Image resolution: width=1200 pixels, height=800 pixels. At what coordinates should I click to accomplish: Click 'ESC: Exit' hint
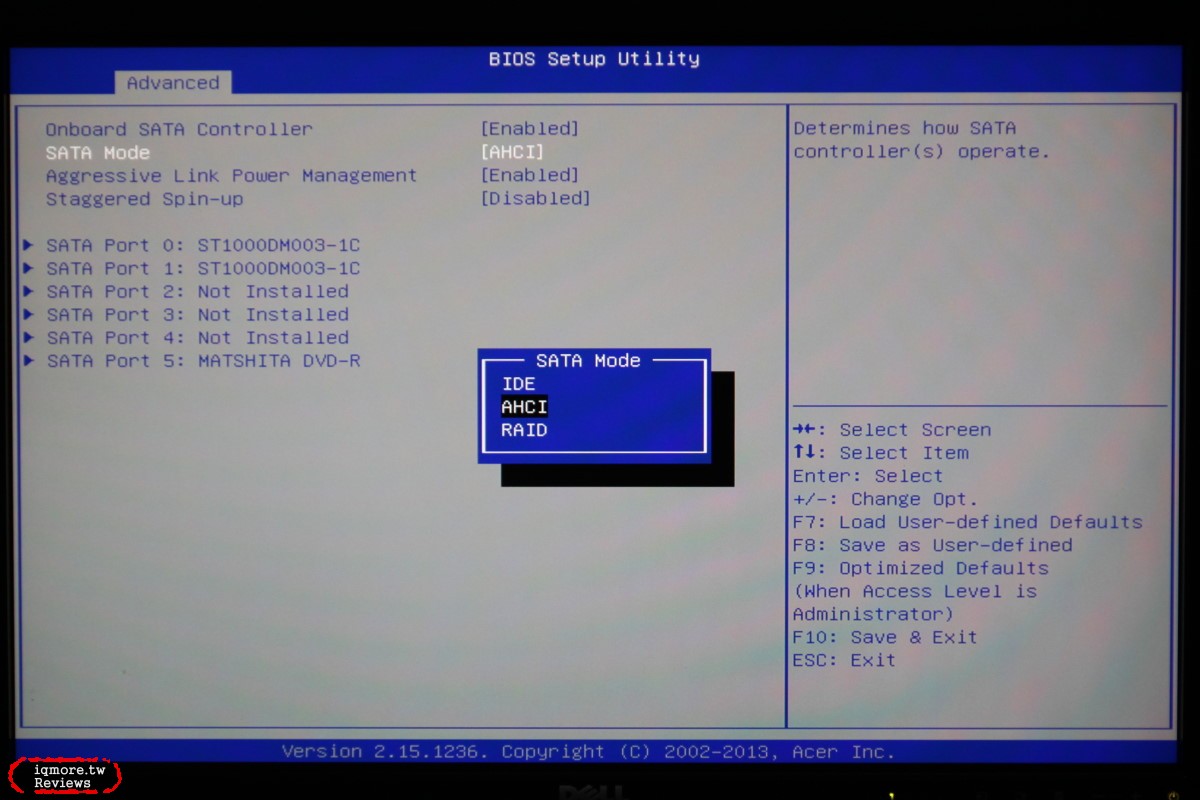point(844,660)
